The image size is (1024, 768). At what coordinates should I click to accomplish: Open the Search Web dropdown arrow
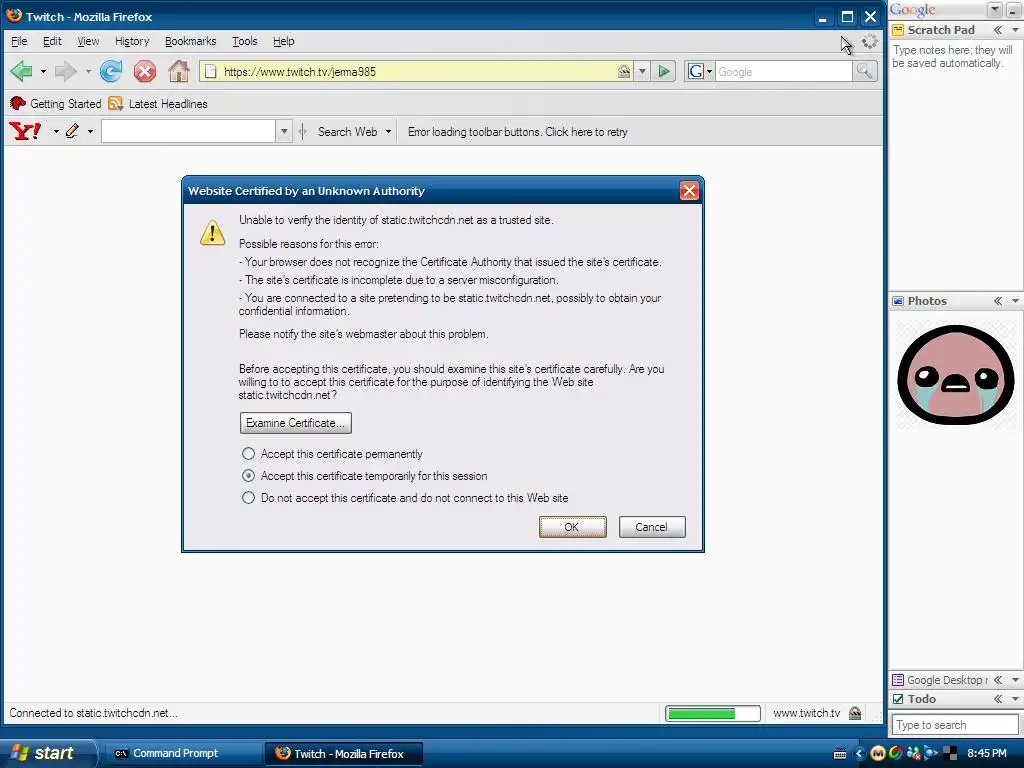[x=389, y=131]
